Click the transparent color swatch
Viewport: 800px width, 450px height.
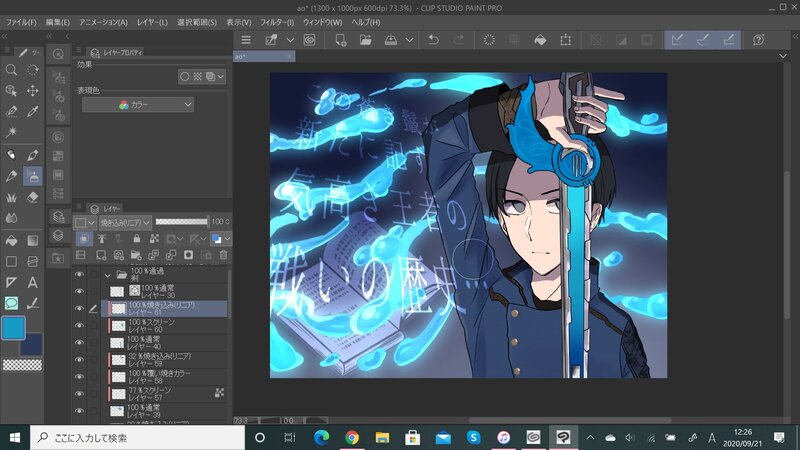click(22, 365)
